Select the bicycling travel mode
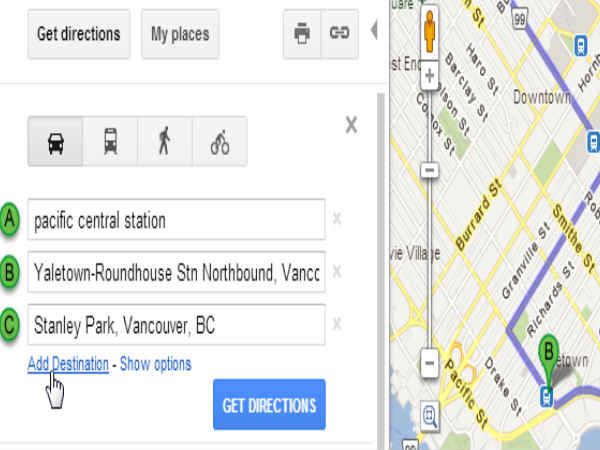 220,141
